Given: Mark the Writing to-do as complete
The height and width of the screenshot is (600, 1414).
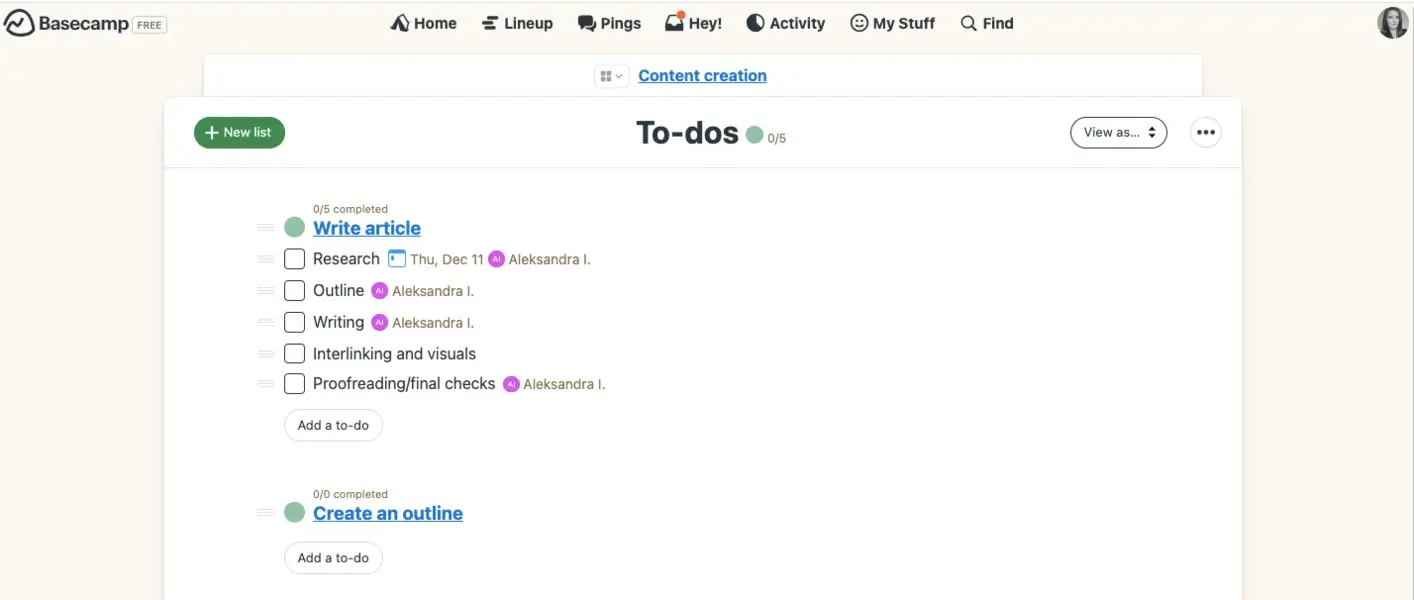Looking at the screenshot, I should [x=294, y=322].
